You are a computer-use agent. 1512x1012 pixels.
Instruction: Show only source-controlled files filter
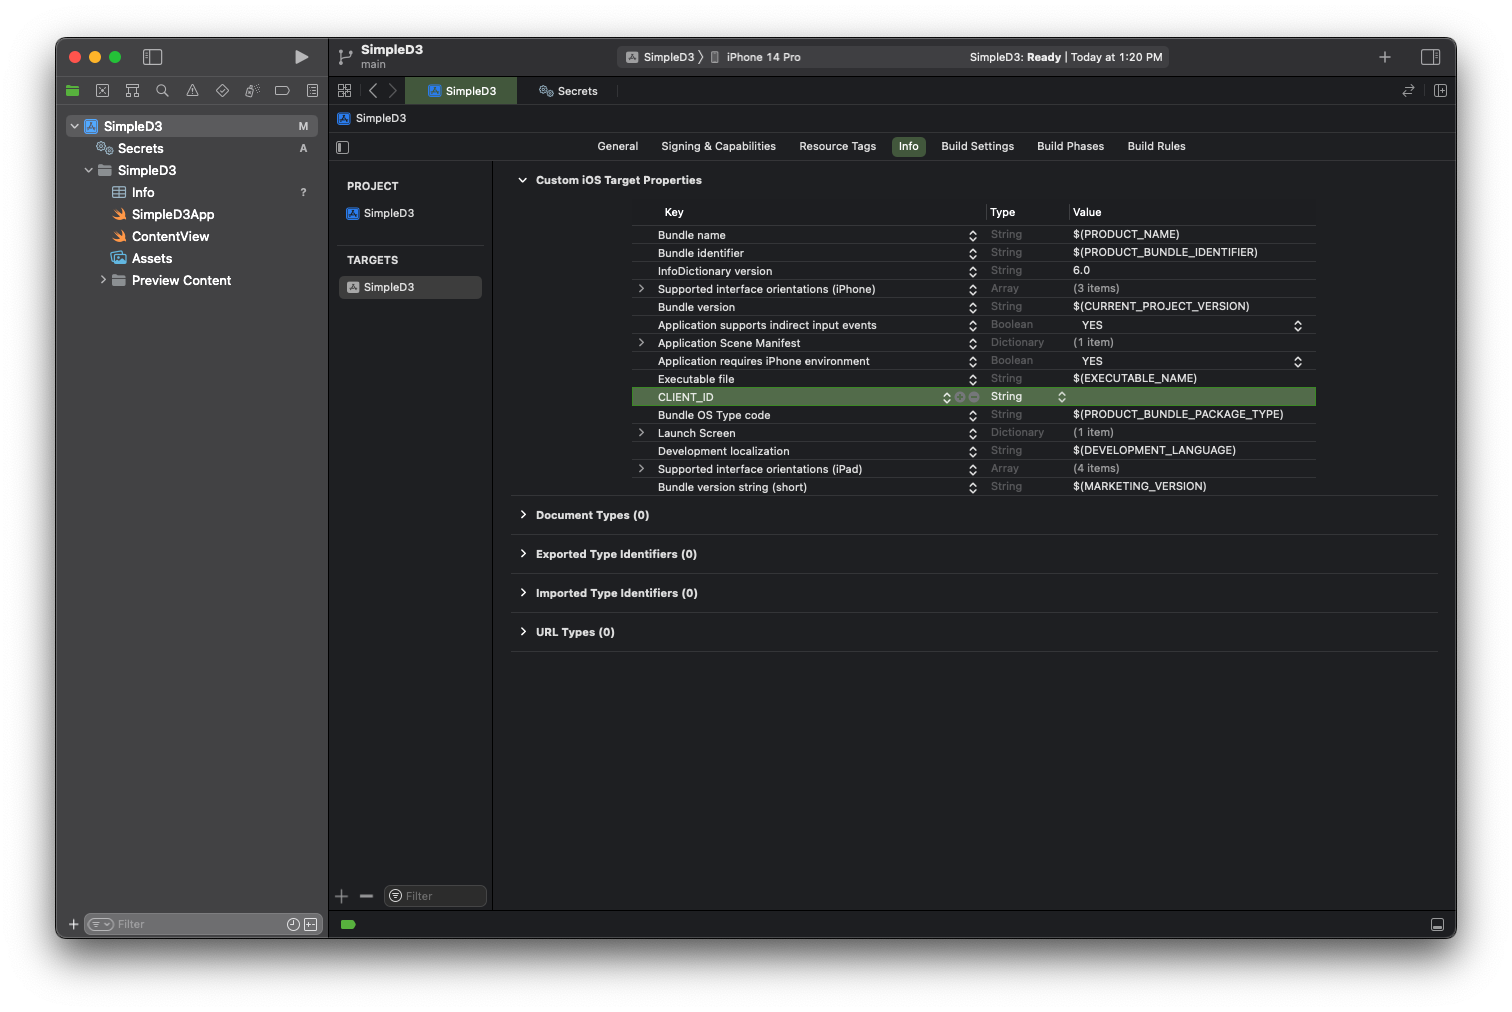pos(311,924)
